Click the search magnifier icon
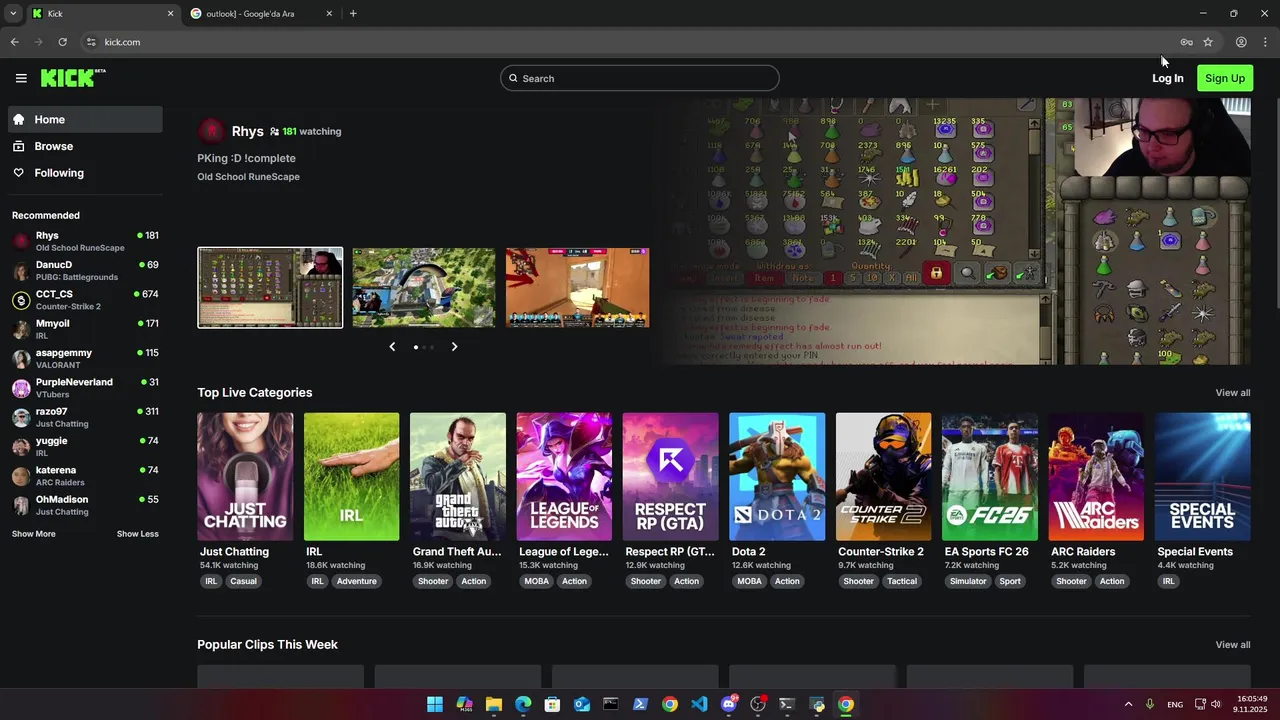The height and width of the screenshot is (720, 1280). pyautogui.click(x=514, y=78)
